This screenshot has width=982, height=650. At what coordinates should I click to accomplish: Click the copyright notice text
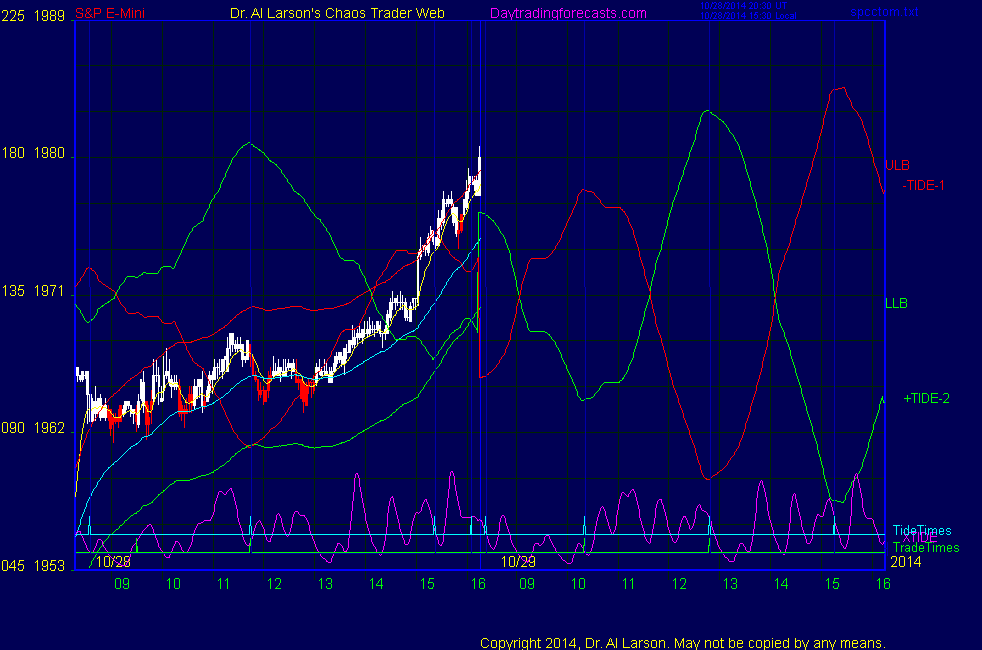pyautogui.click(x=683, y=642)
